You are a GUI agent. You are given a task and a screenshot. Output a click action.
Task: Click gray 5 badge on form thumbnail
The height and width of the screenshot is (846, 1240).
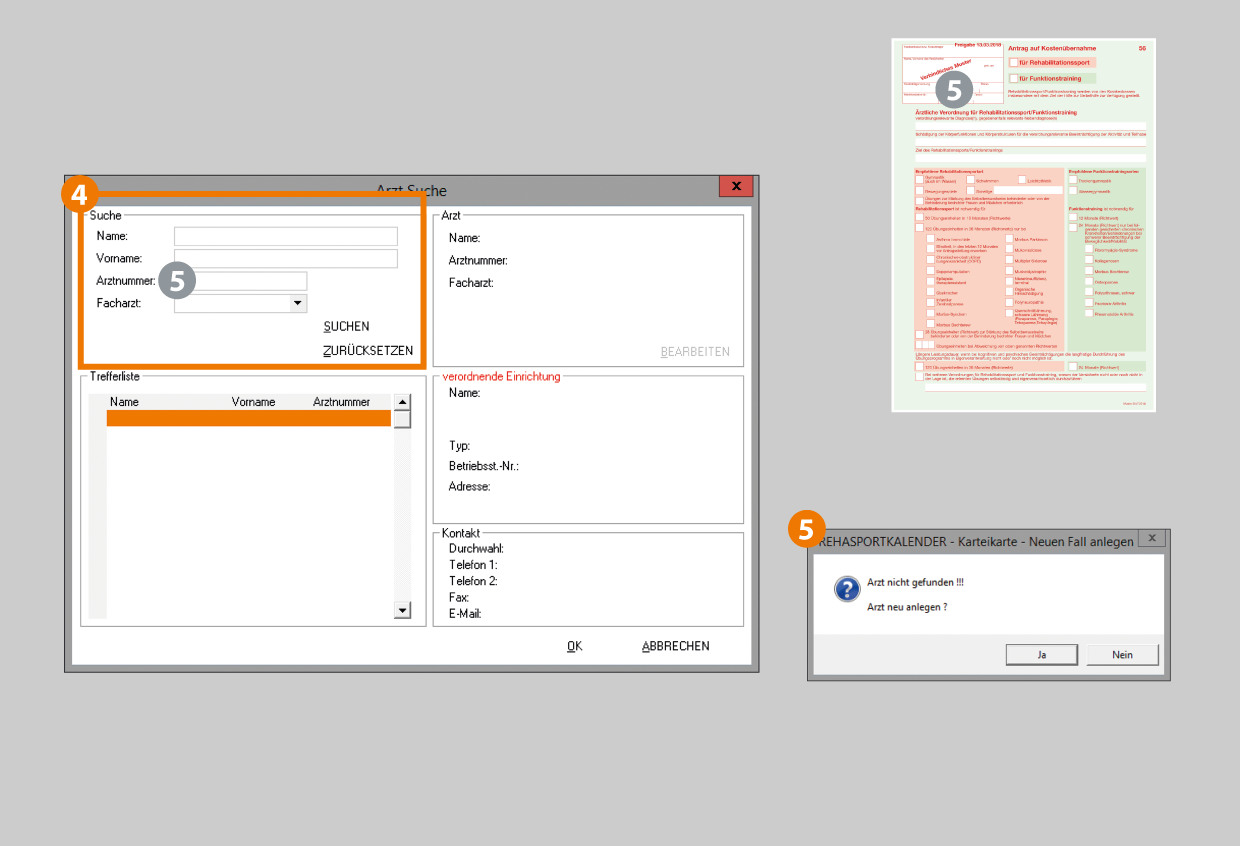pyautogui.click(x=954, y=90)
